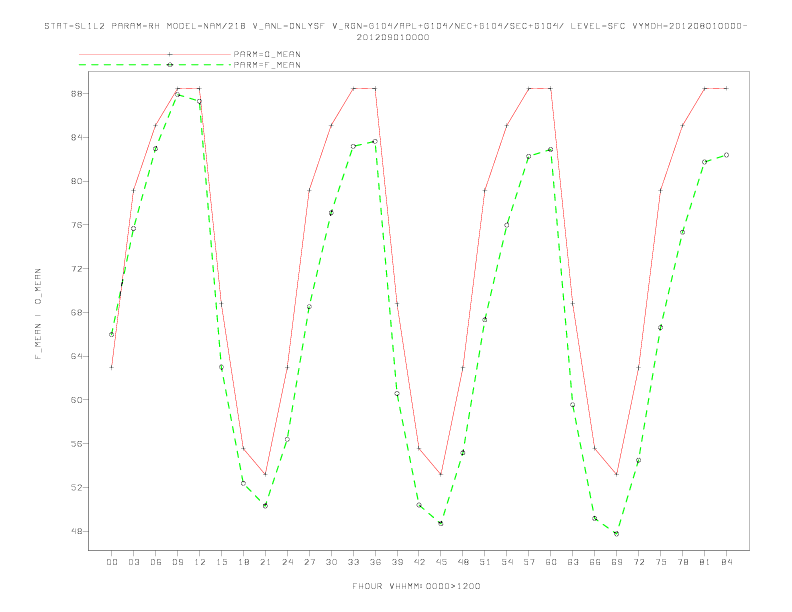Click x-axis tick label 54
The height and width of the screenshot is (612, 792).
click(507, 562)
